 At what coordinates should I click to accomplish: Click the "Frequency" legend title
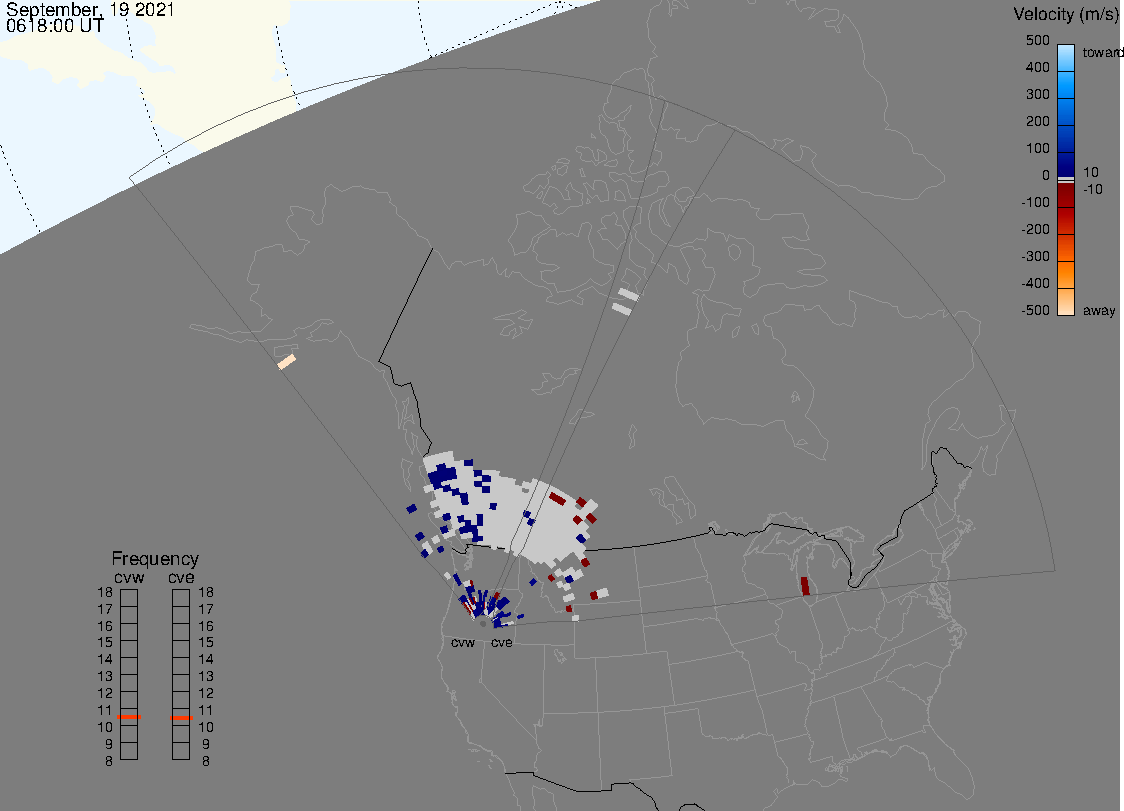pyautogui.click(x=155, y=559)
